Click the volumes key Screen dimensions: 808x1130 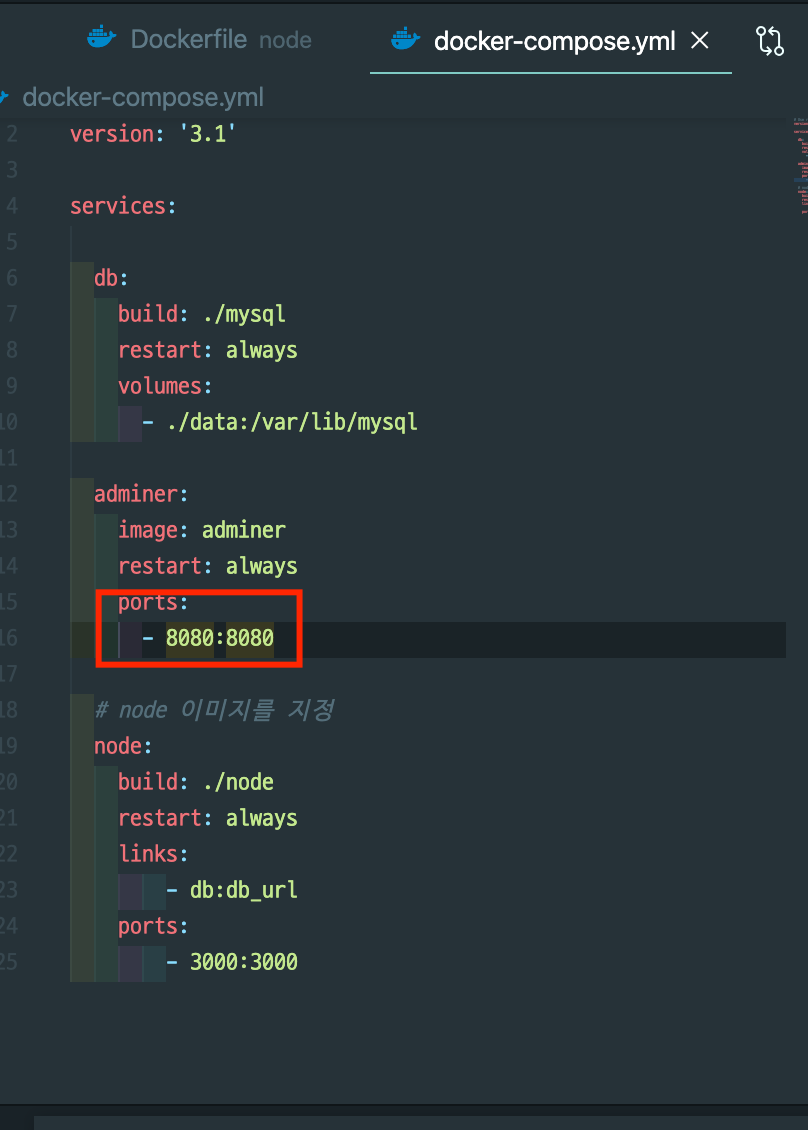point(159,386)
